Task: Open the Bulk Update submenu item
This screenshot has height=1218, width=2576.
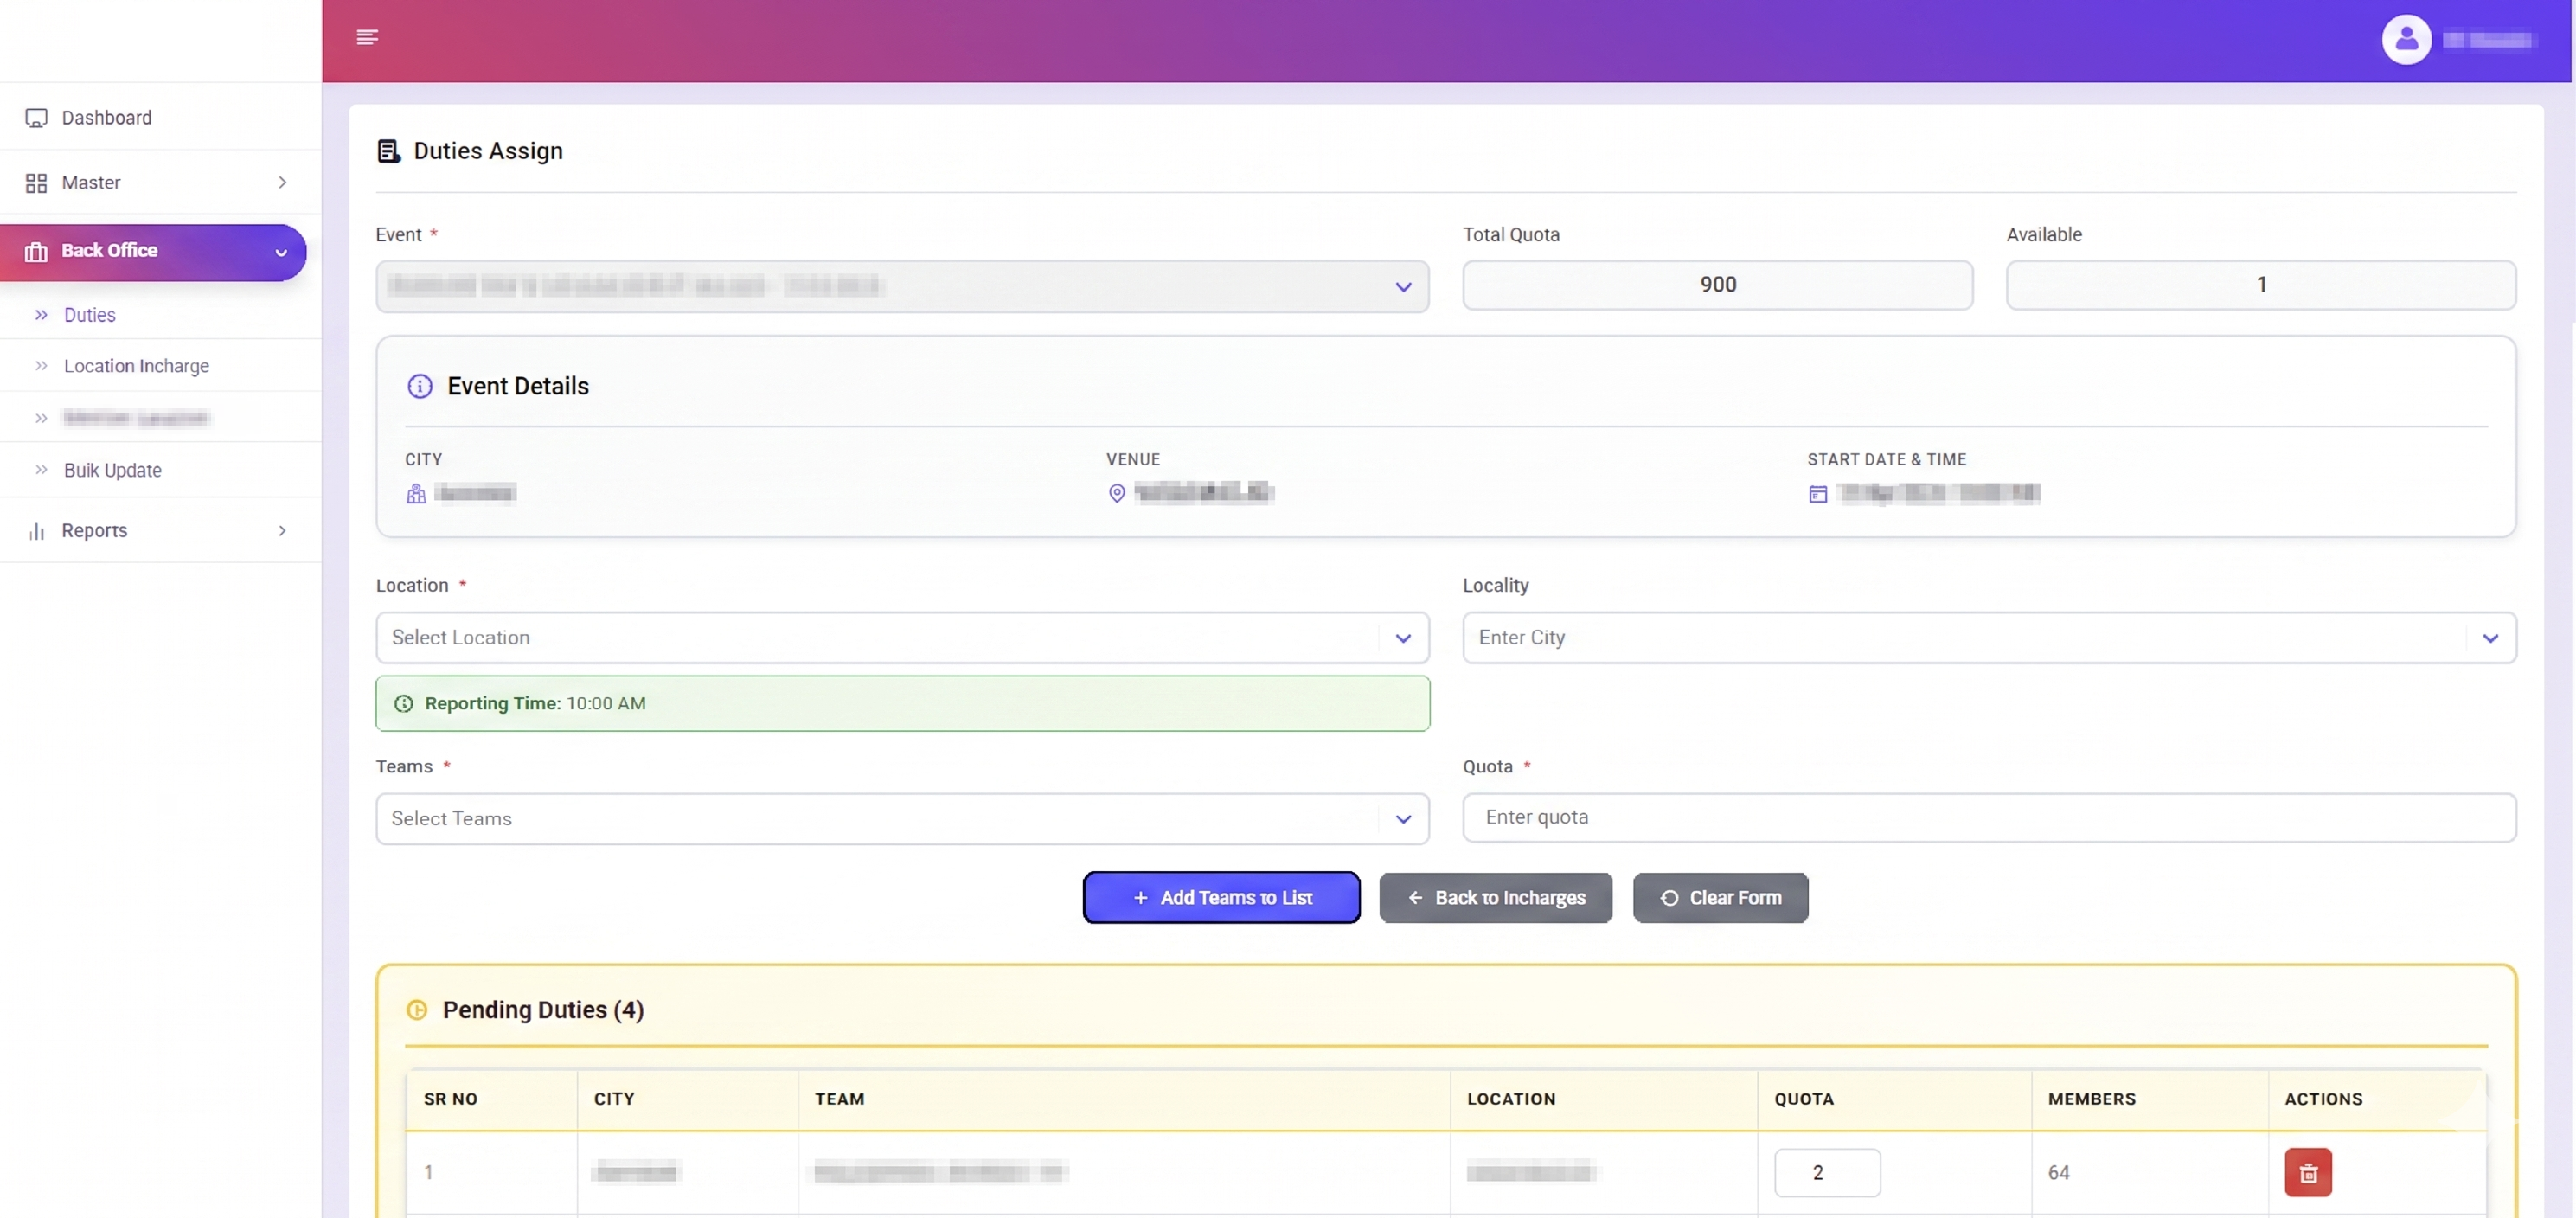Action: 160,470
